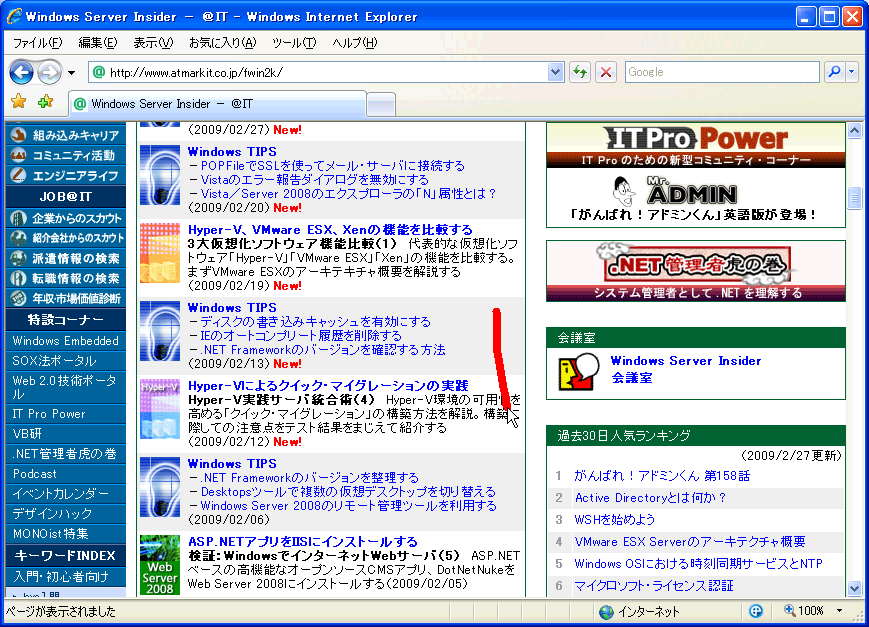This screenshot has width=869, height=627.
Task: Click the page scrollbar up arrow
Action: (854, 130)
